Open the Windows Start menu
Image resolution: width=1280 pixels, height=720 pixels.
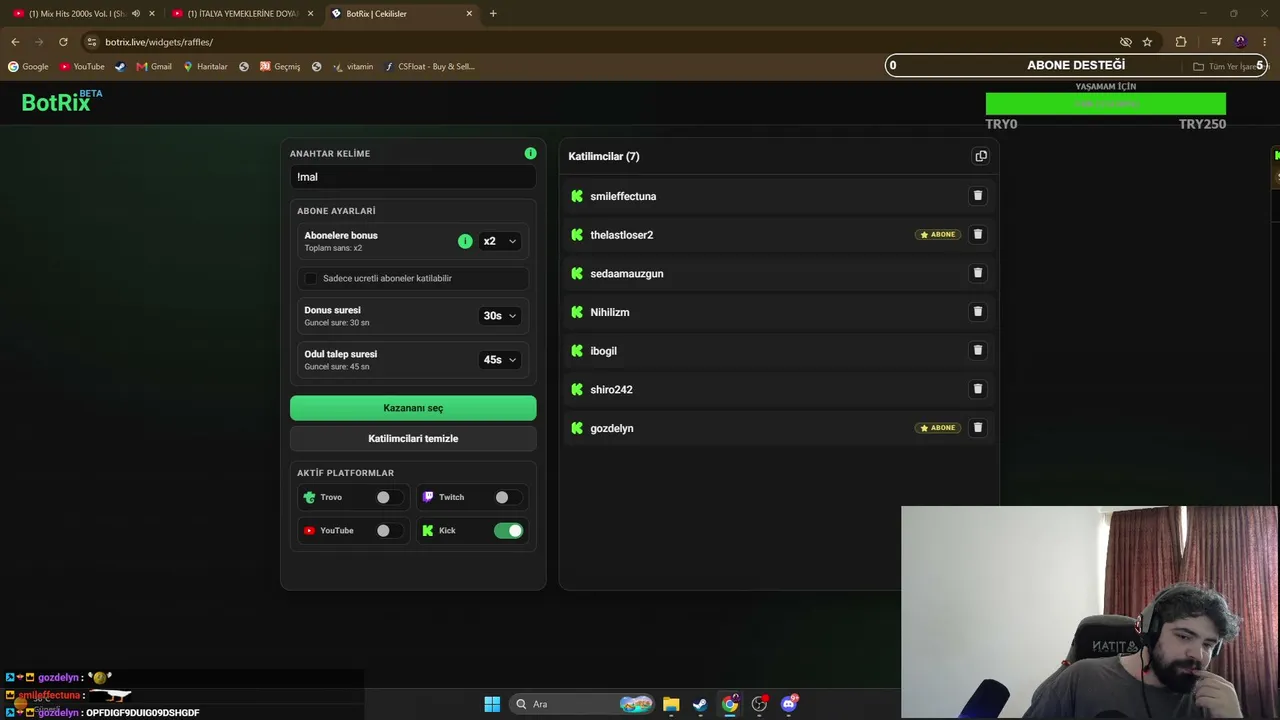[x=492, y=704]
